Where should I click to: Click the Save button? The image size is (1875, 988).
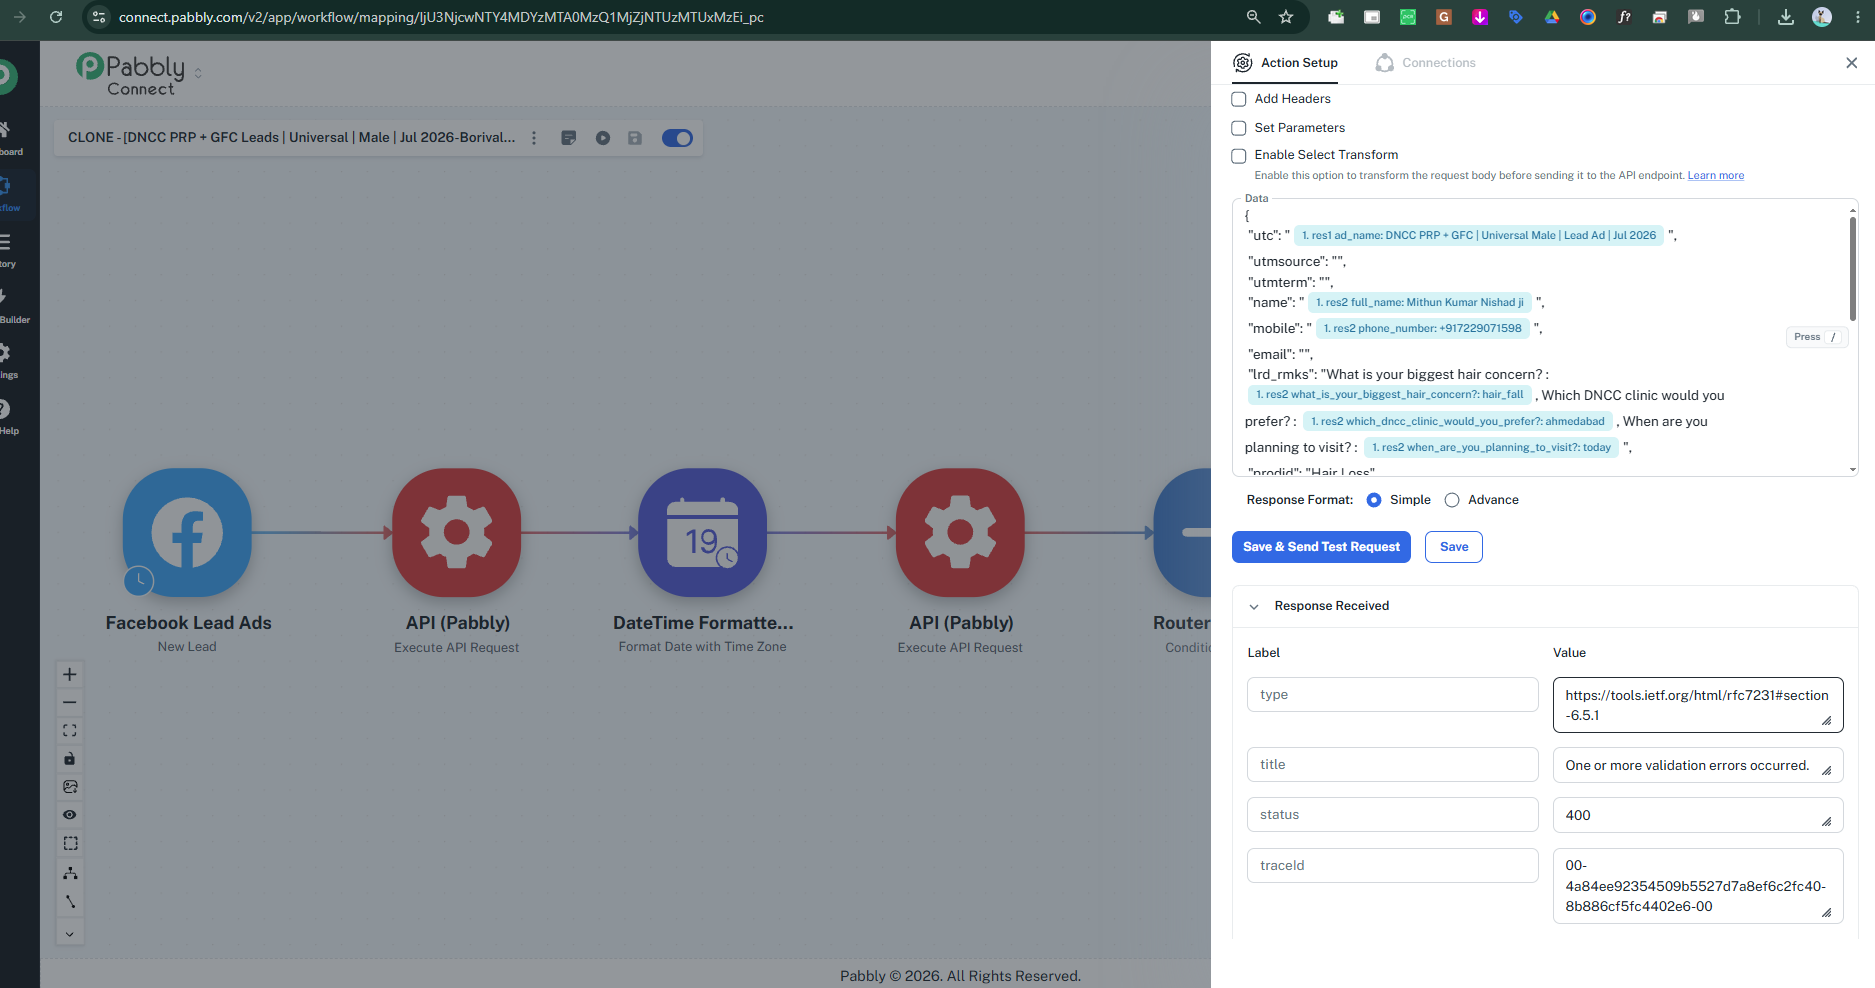pos(1454,547)
